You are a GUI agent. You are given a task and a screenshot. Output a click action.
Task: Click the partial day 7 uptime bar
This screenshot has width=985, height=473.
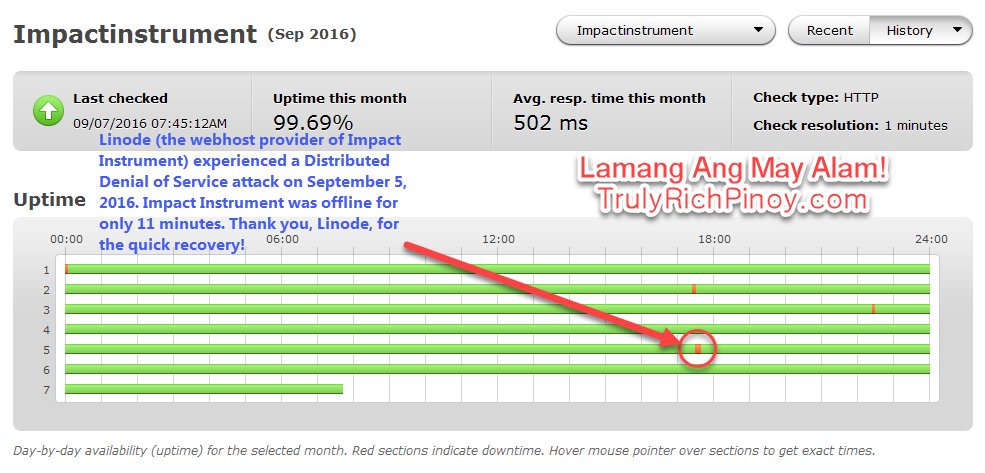[x=204, y=389]
